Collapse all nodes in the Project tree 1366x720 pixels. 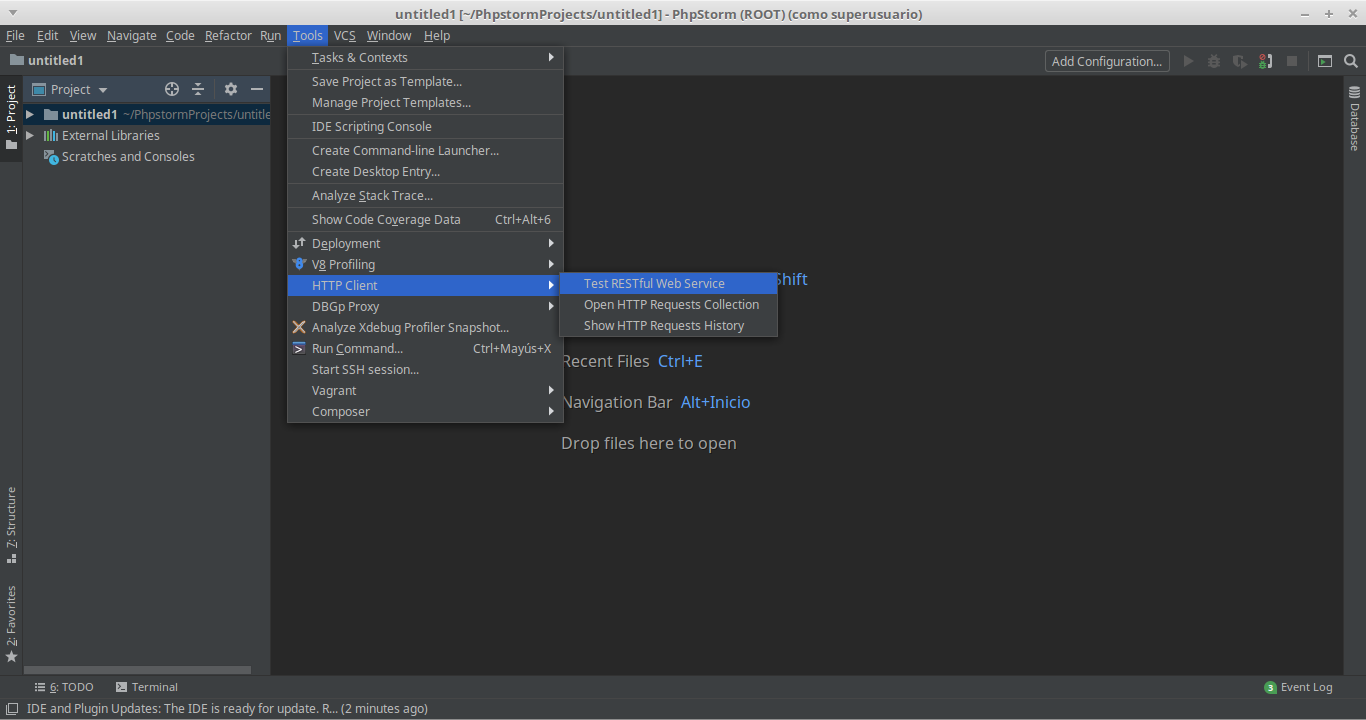(x=197, y=89)
